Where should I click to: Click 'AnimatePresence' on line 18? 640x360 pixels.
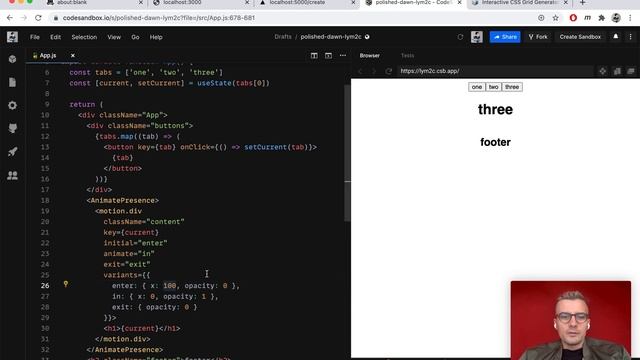click(122, 200)
